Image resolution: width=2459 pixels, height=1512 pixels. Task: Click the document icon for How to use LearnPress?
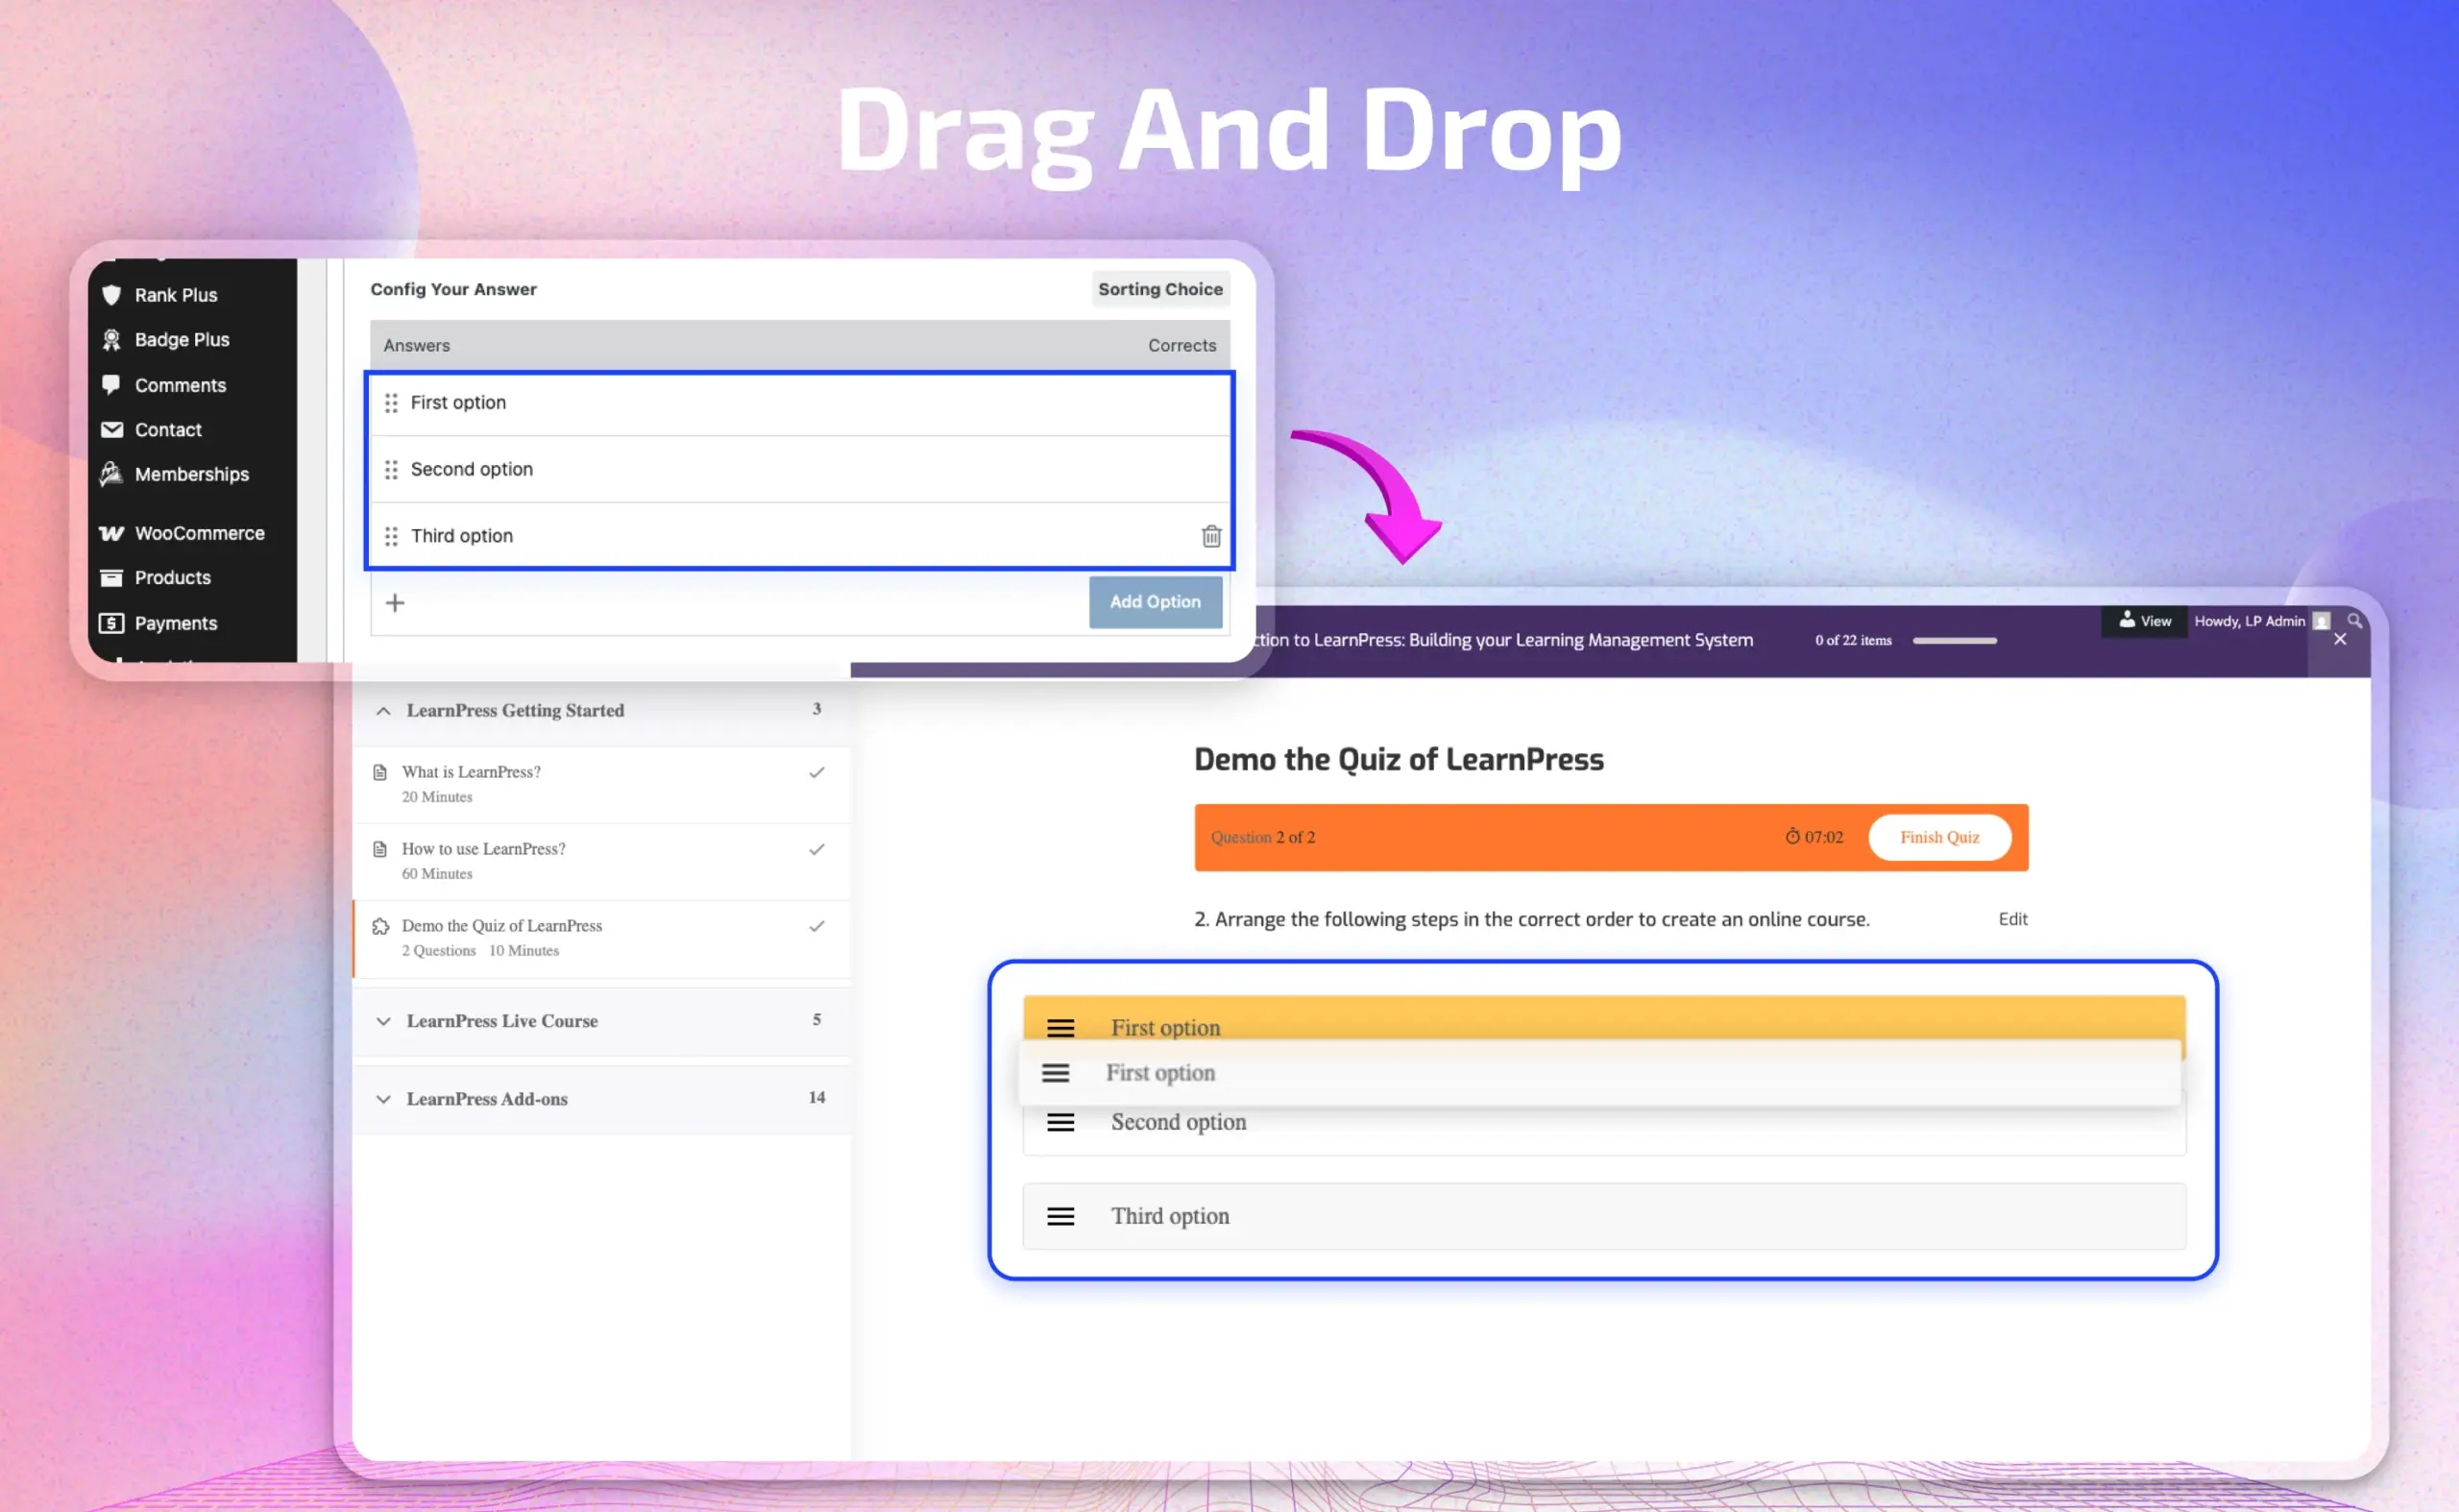click(380, 849)
